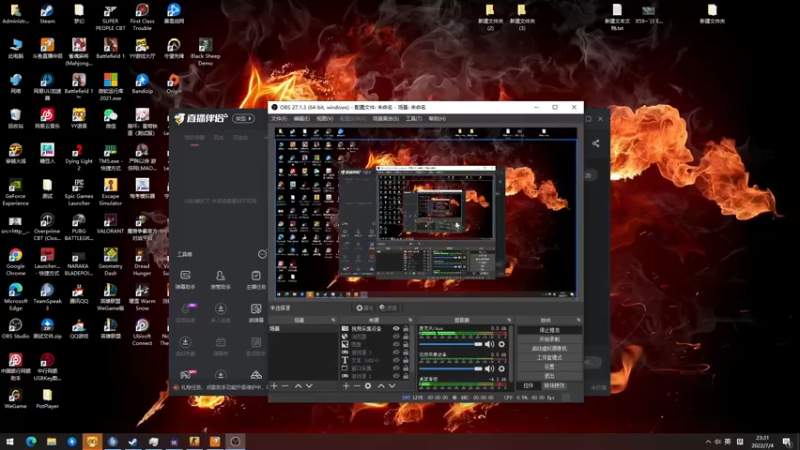The width and height of the screenshot is (800, 450).
Task: Add a source with the Sources plus icon
Action: 346,386
